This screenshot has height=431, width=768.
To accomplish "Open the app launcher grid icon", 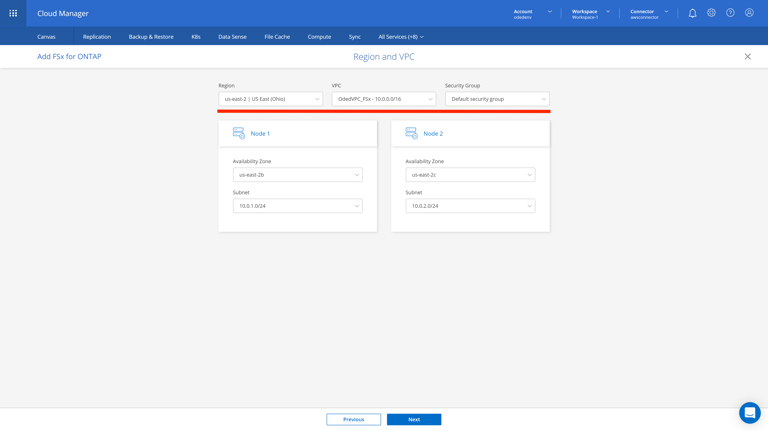I will click(13, 13).
